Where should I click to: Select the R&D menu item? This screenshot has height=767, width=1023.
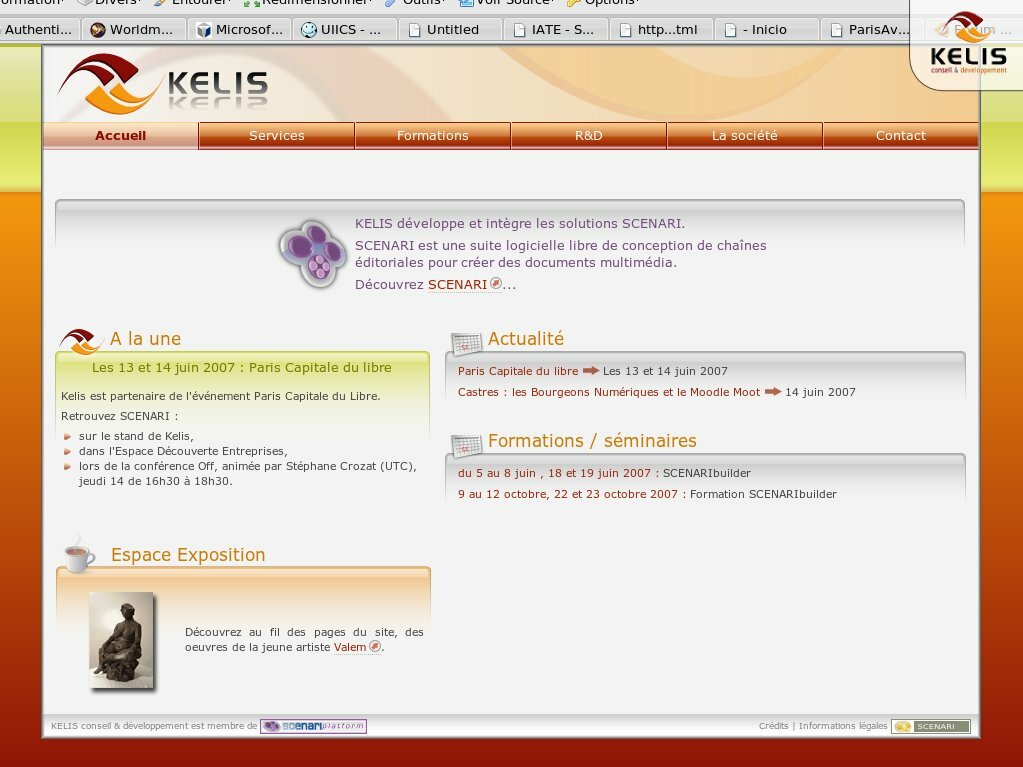coord(588,136)
